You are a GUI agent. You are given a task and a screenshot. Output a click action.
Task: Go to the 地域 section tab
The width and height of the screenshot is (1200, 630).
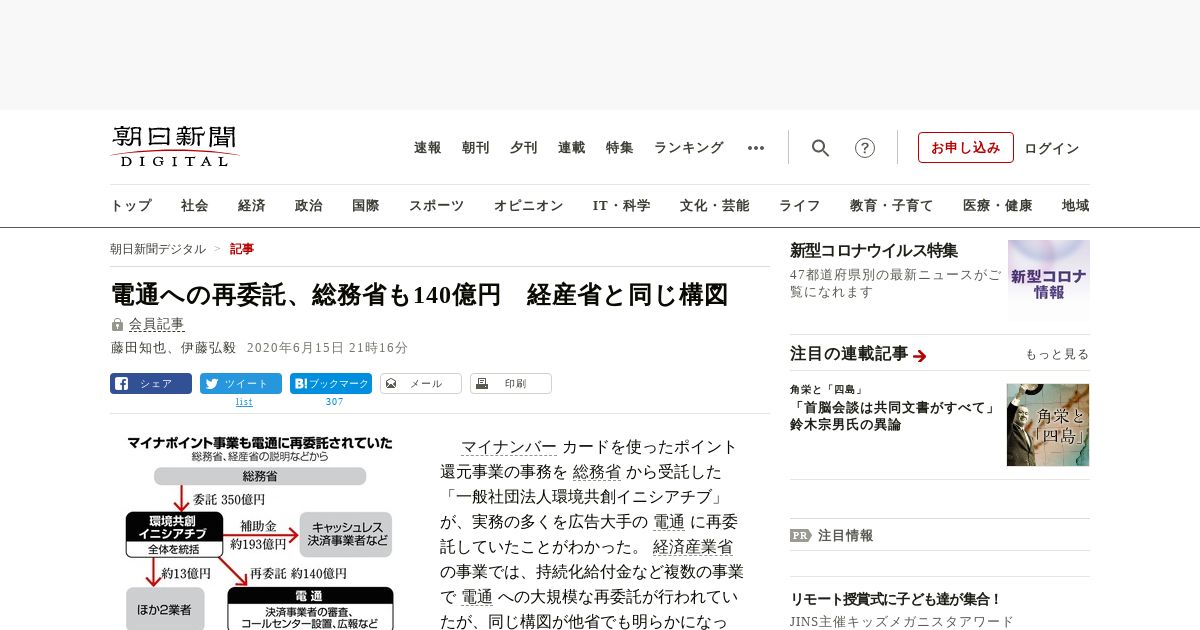(x=1076, y=206)
